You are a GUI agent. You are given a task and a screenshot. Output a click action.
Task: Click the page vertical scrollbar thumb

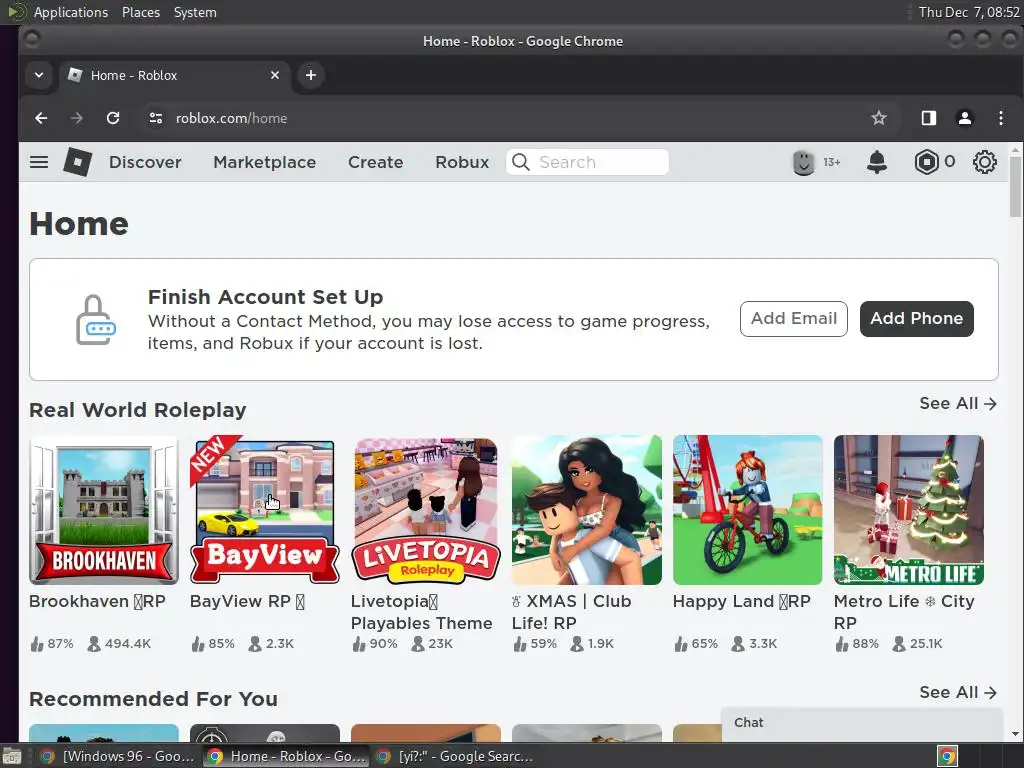(x=1015, y=185)
